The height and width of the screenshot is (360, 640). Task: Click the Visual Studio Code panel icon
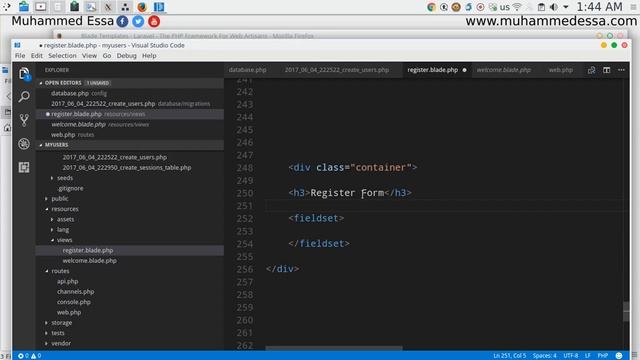[159, 7]
